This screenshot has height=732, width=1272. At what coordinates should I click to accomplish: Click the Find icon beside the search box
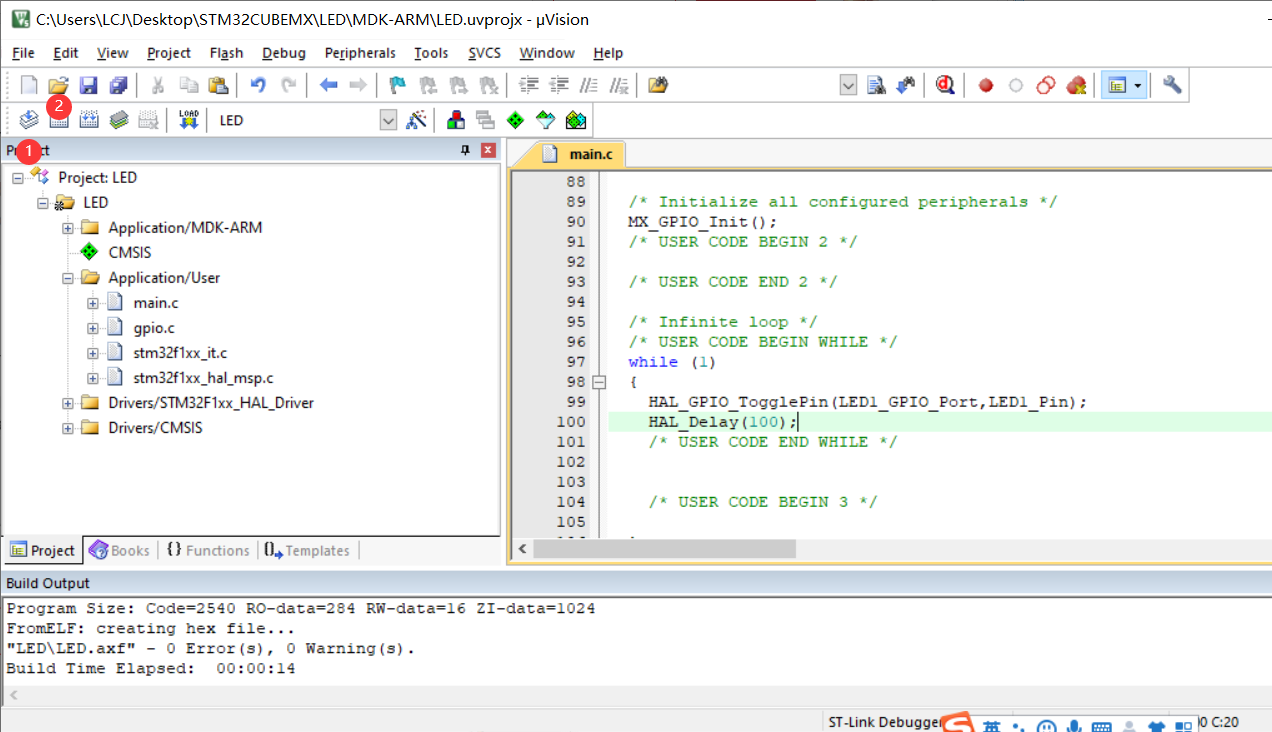[876, 86]
